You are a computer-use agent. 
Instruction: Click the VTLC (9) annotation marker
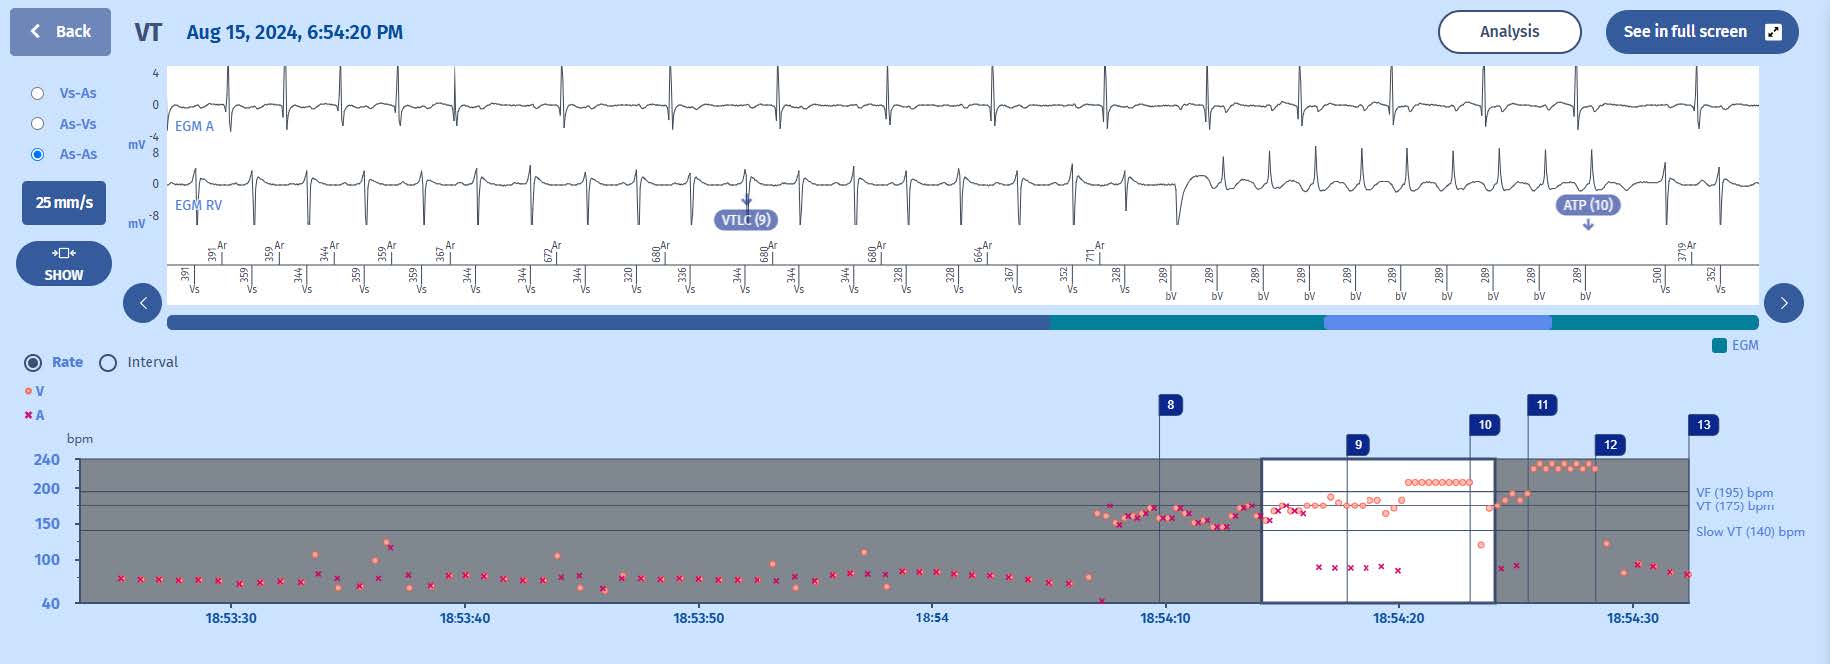pyautogui.click(x=746, y=220)
